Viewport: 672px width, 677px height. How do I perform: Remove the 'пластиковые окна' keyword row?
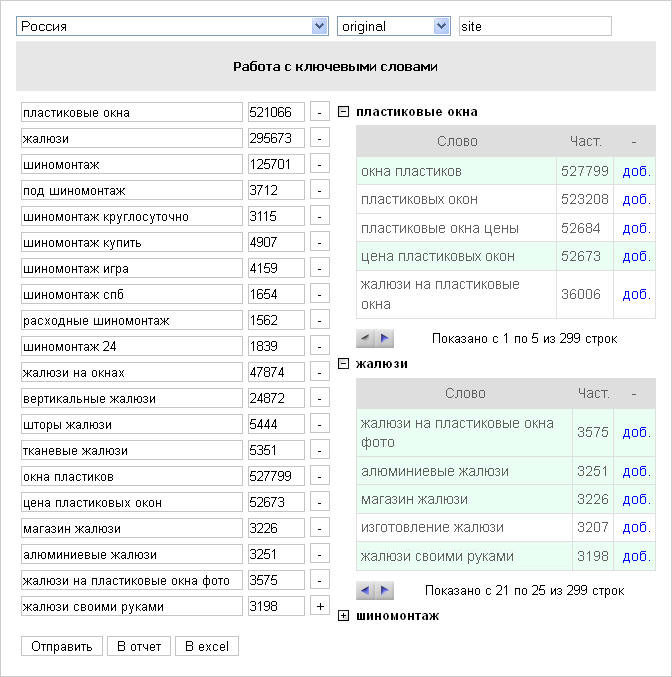pos(320,113)
